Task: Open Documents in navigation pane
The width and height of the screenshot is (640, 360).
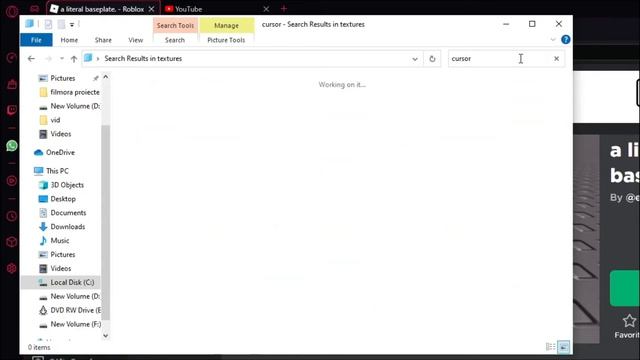Action: 68,213
